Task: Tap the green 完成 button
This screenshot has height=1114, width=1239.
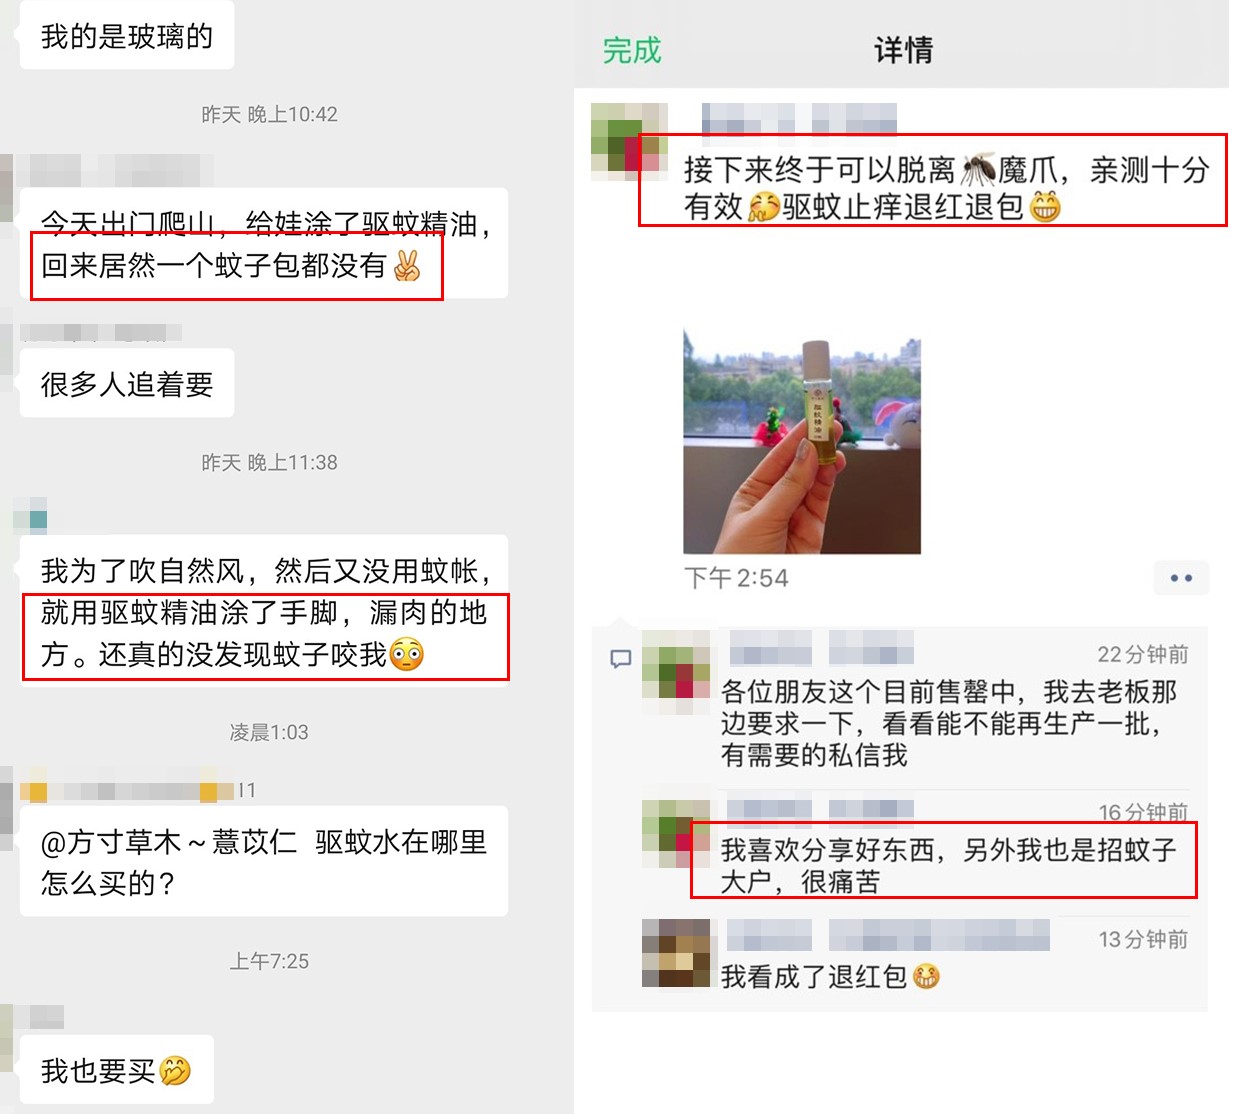Action: [x=632, y=50]
